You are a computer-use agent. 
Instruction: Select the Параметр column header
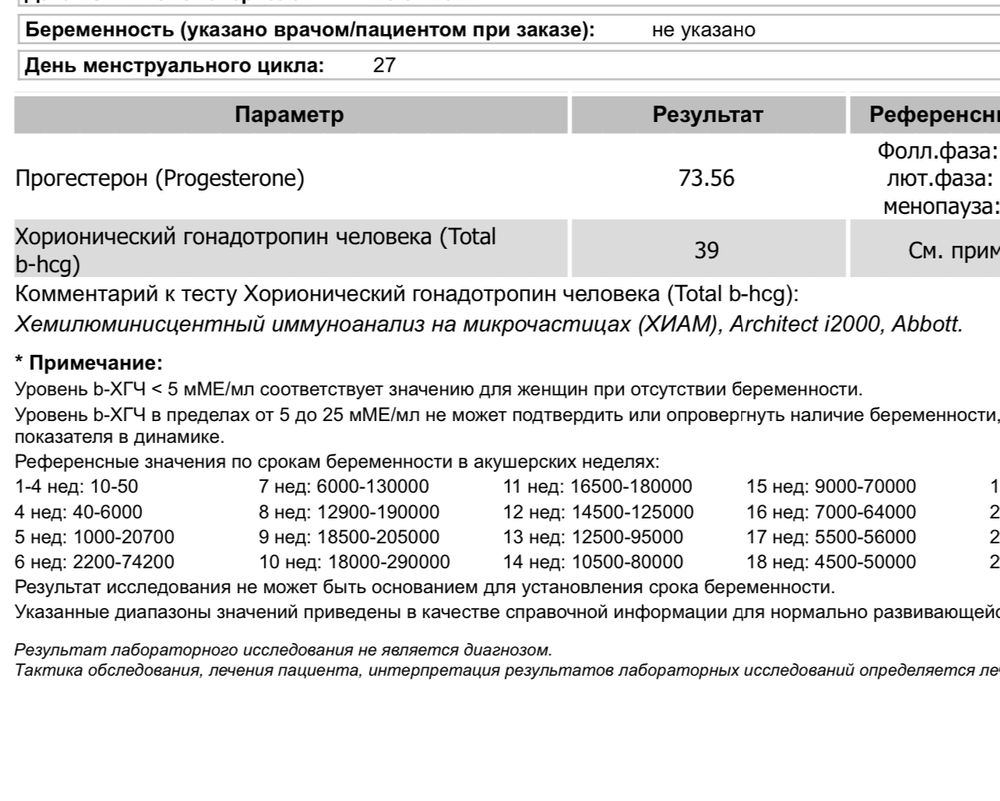coord(289,113)
